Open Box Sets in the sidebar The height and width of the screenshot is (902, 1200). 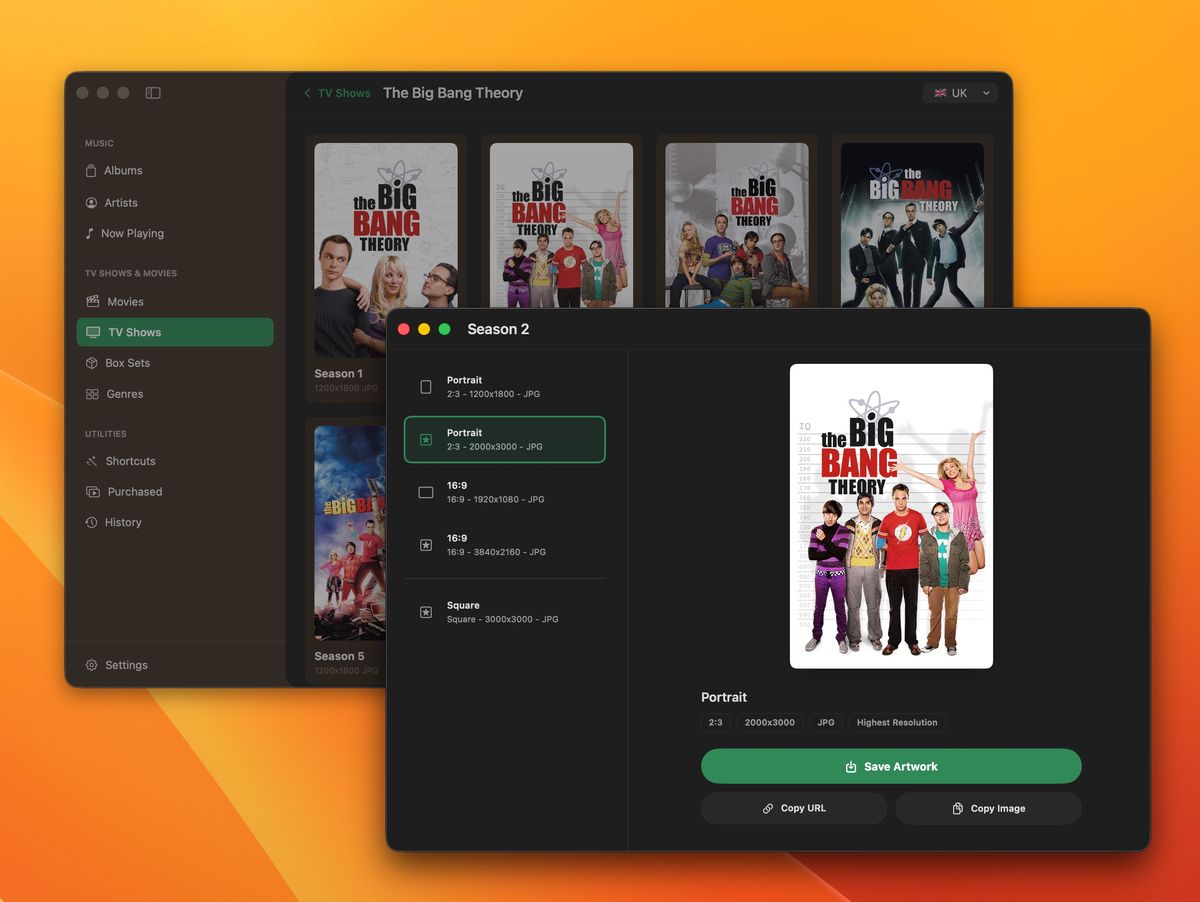click(175, 363)
